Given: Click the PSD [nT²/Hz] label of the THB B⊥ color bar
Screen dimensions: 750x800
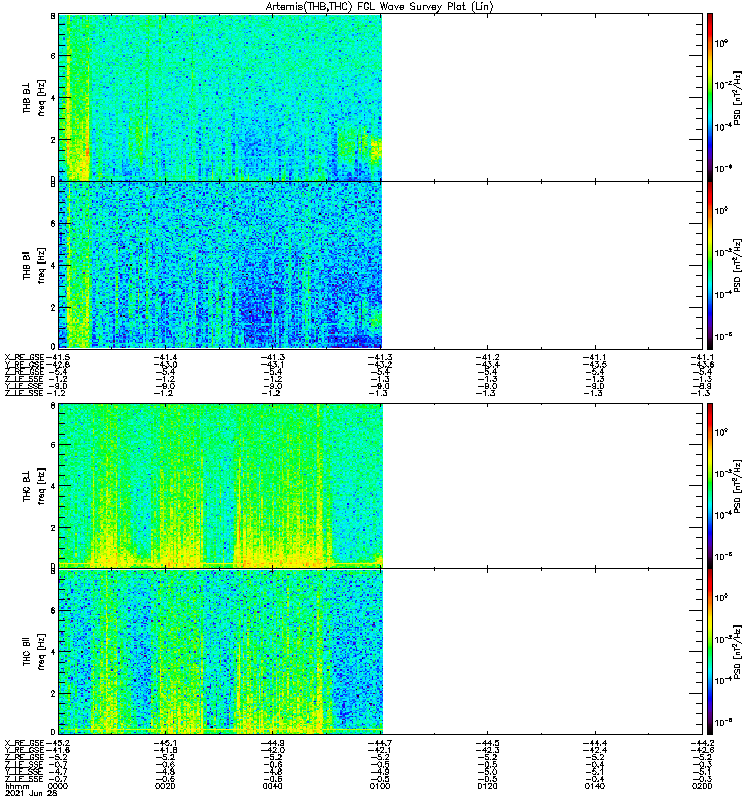Looking at the screenshot, I should coord(737,97).
